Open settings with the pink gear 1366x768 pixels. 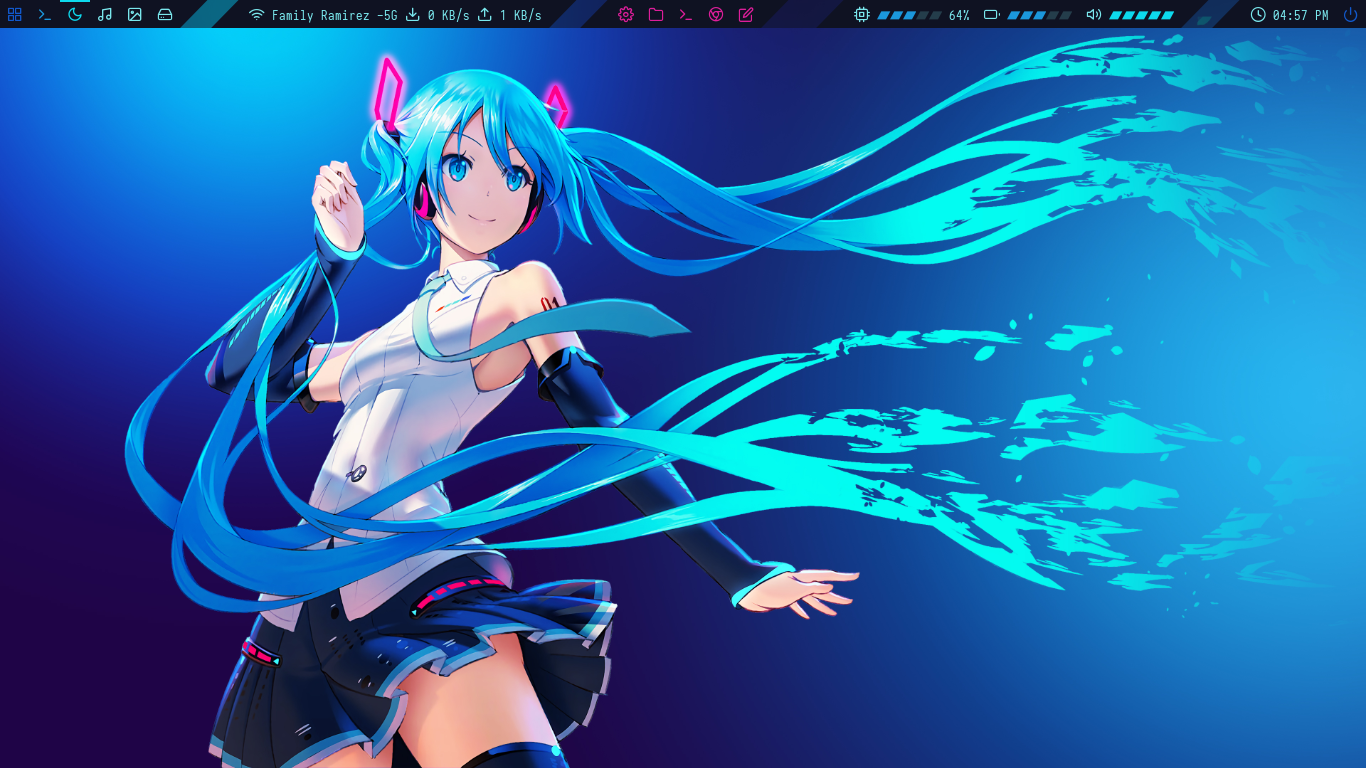point(626,15)
